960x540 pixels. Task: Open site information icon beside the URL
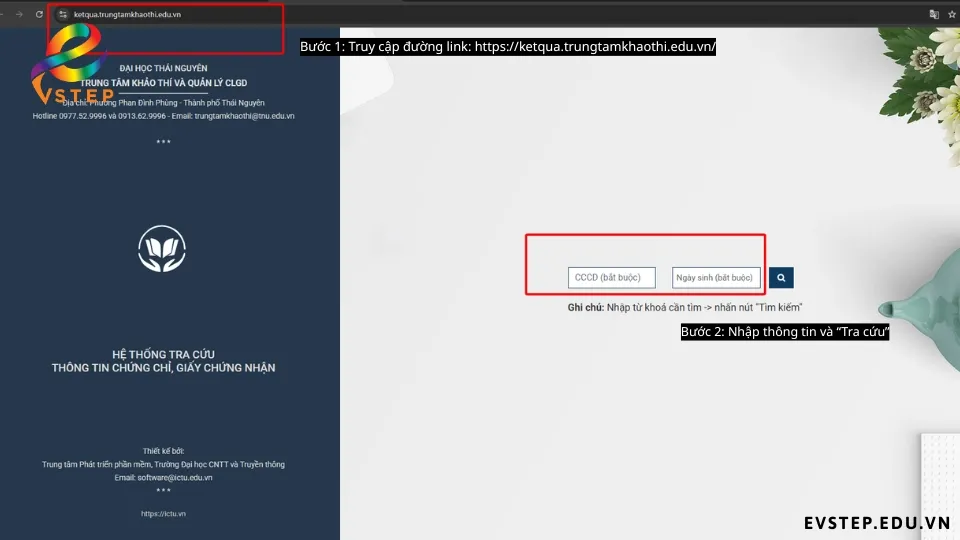pos(62,14)
